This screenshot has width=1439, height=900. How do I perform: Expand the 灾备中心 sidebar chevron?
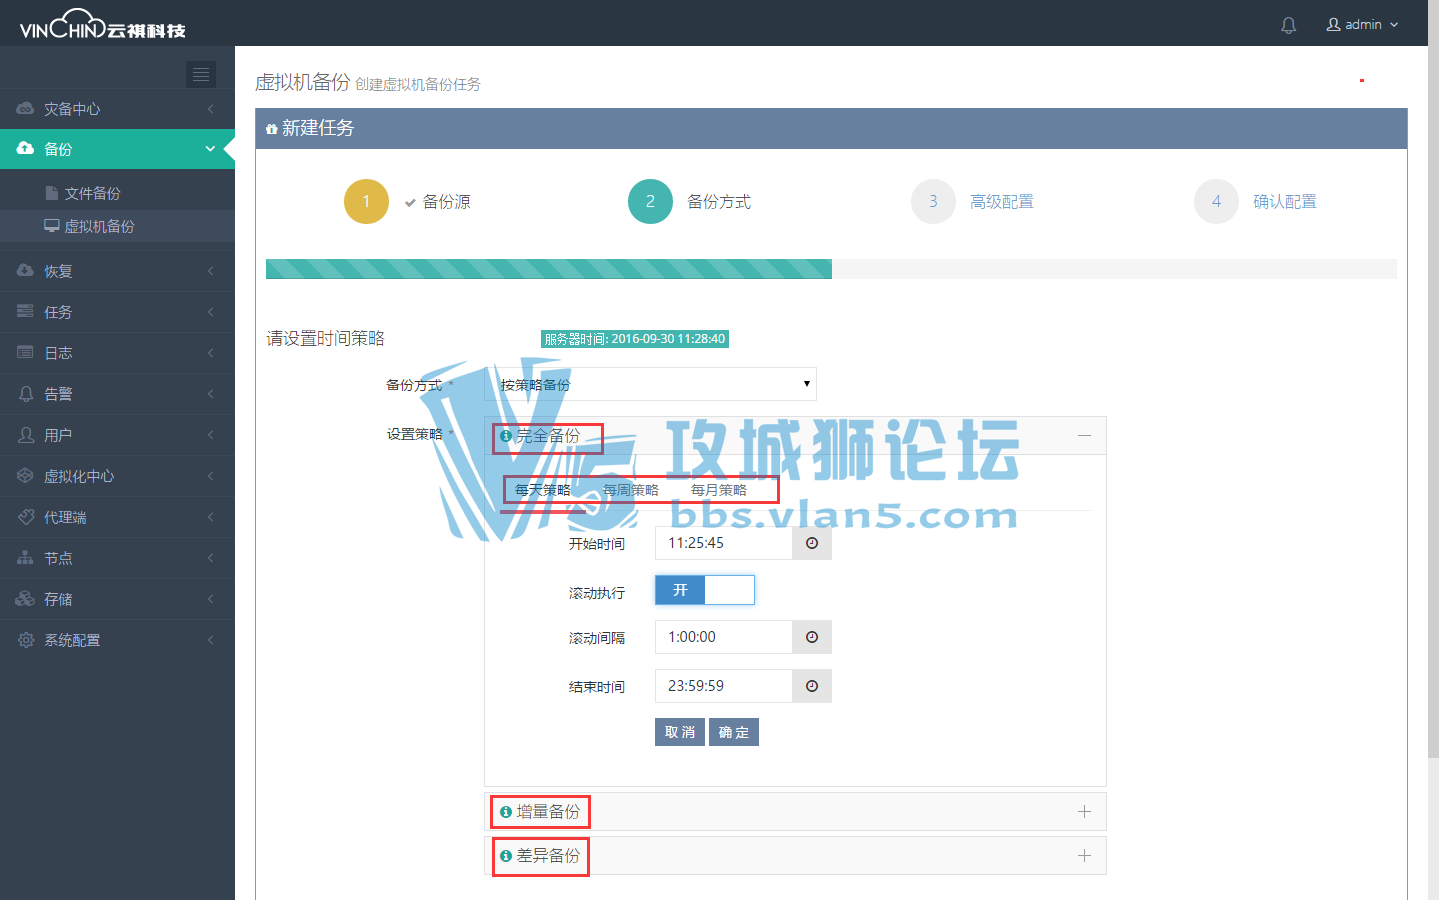210,108
